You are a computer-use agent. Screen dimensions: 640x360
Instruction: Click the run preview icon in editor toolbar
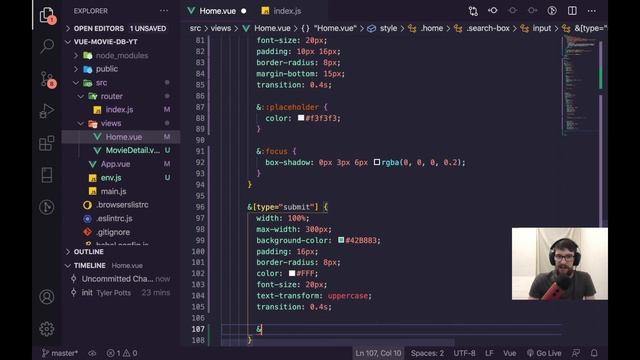552,11
